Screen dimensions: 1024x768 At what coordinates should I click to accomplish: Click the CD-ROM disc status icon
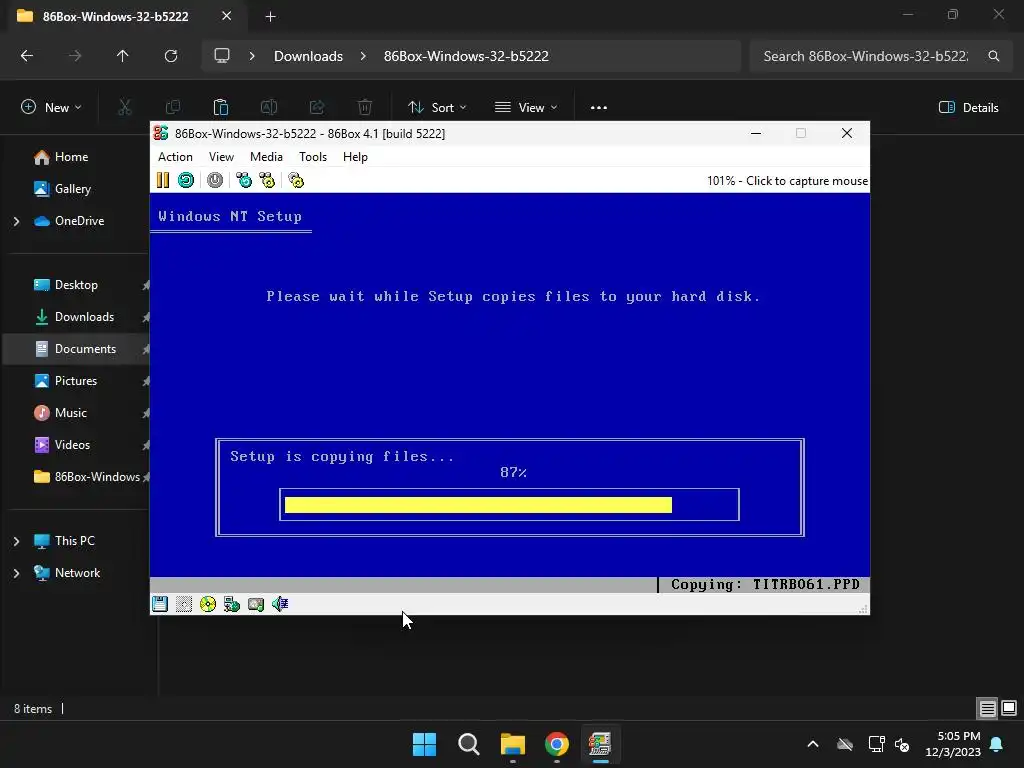[208, 604]
